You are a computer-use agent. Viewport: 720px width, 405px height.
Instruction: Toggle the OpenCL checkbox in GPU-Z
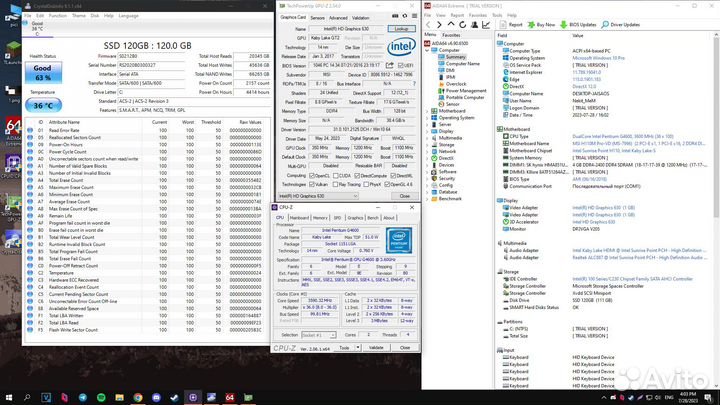312,176
